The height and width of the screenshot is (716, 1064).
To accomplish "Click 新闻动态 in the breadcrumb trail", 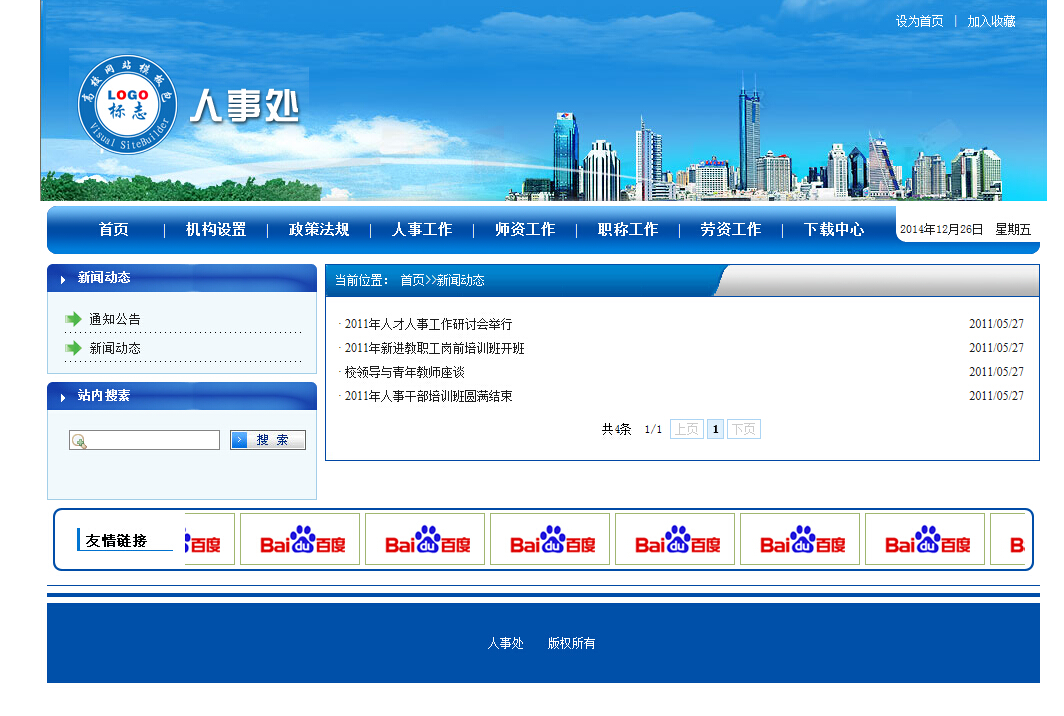I will [x=461, y=280].
